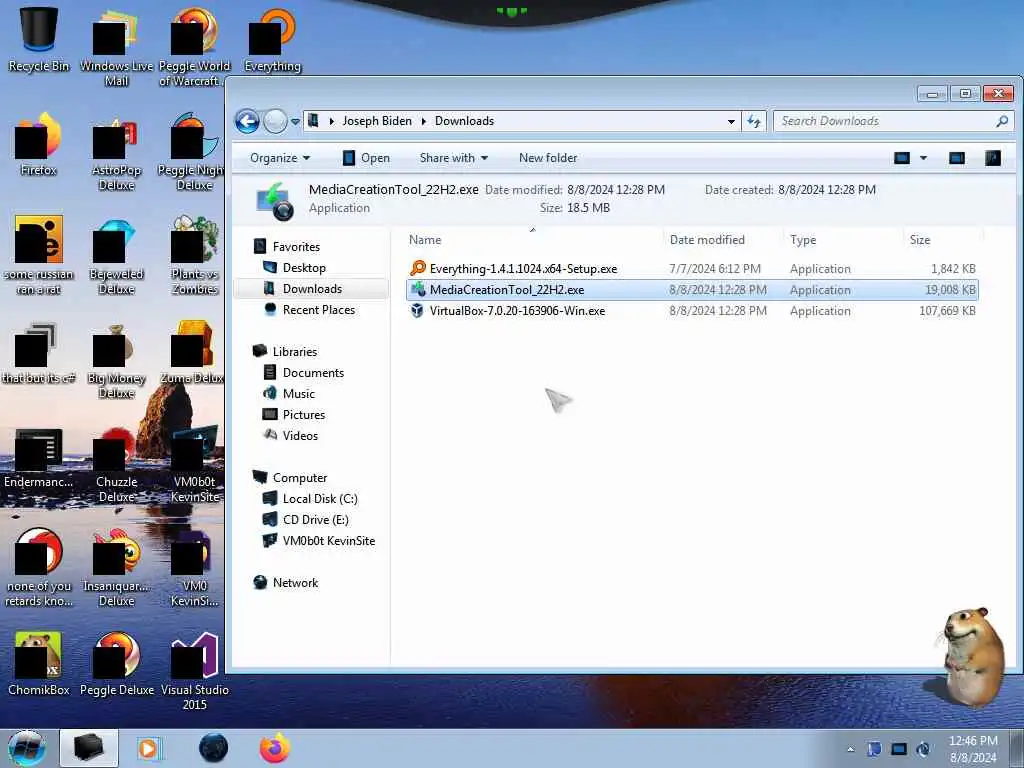Select the Endermanc... desktop icon
Screen dimensions: 1024x768
(39, 458)
